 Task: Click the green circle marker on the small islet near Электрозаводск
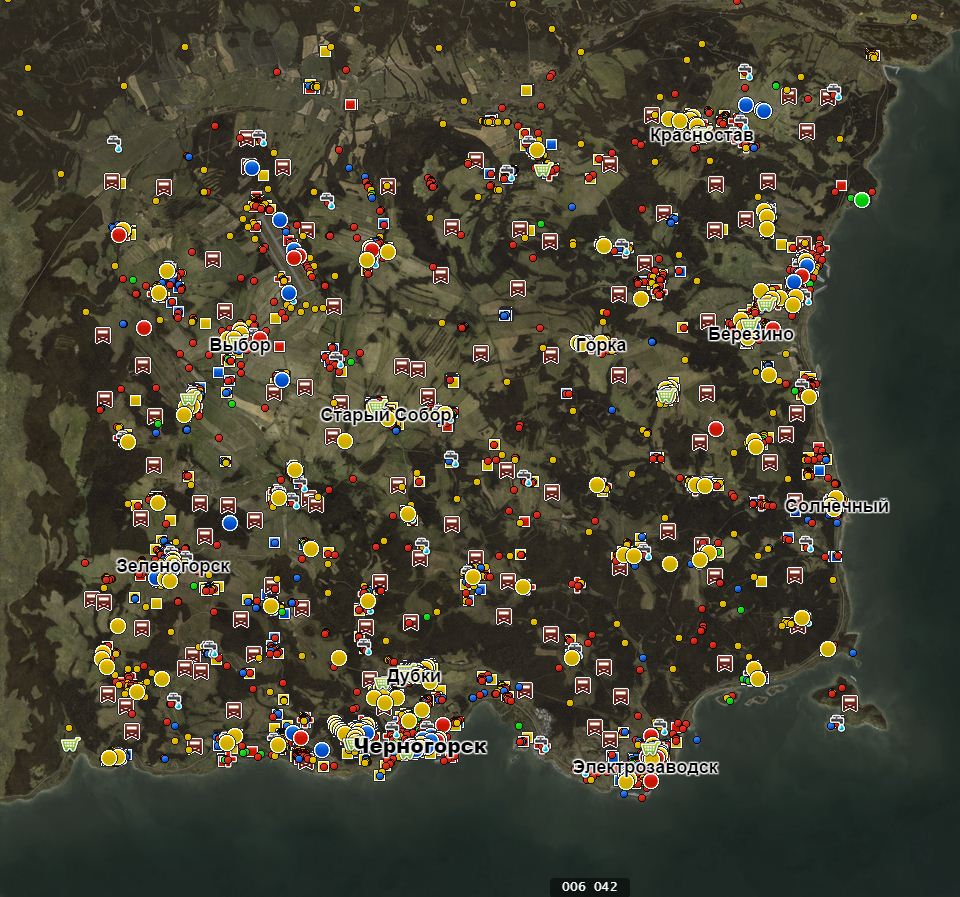click(x=729, y=700)
